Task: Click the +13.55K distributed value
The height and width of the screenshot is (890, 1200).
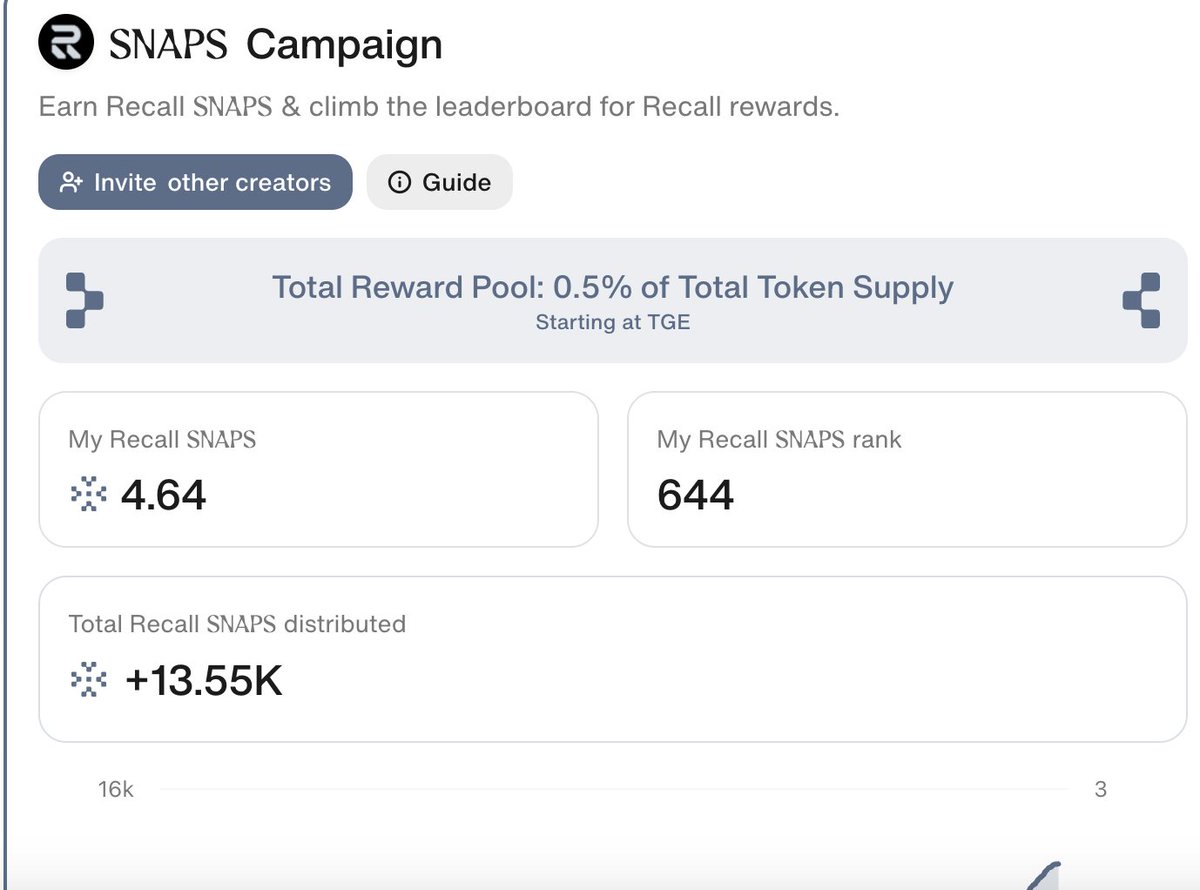Action: pyautogui.click(x=204, y=680)
